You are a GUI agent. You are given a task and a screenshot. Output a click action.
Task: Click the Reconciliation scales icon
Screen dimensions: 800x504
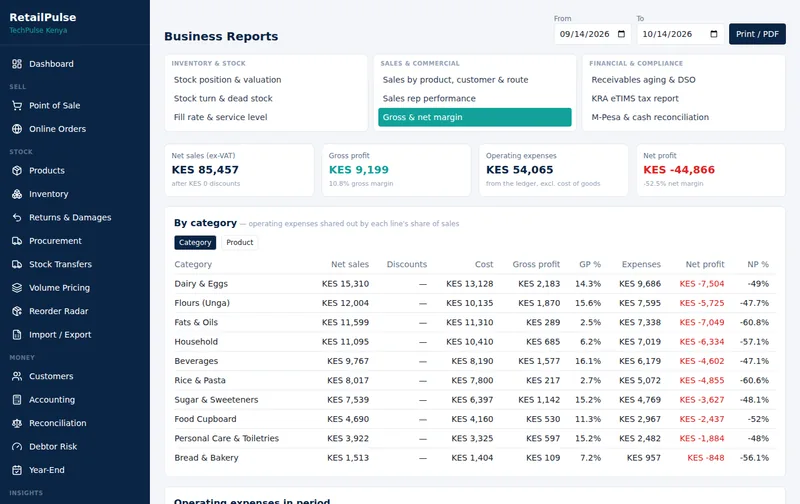tap(17, 423)
